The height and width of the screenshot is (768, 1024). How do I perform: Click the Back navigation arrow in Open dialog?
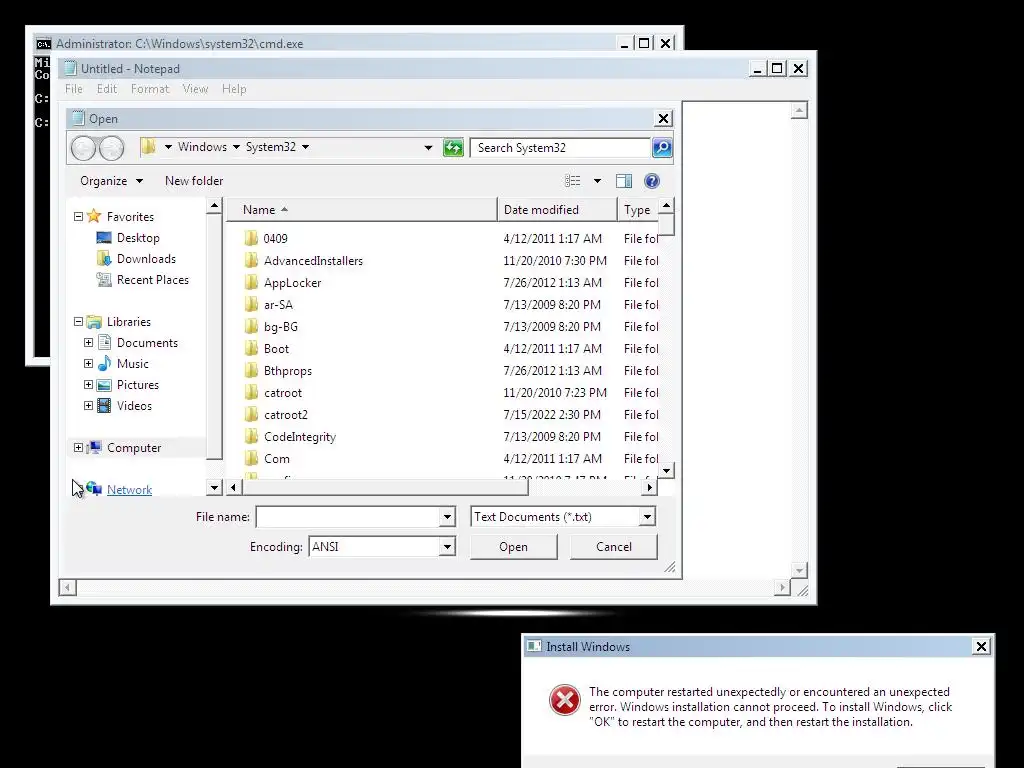click(83, 148)
